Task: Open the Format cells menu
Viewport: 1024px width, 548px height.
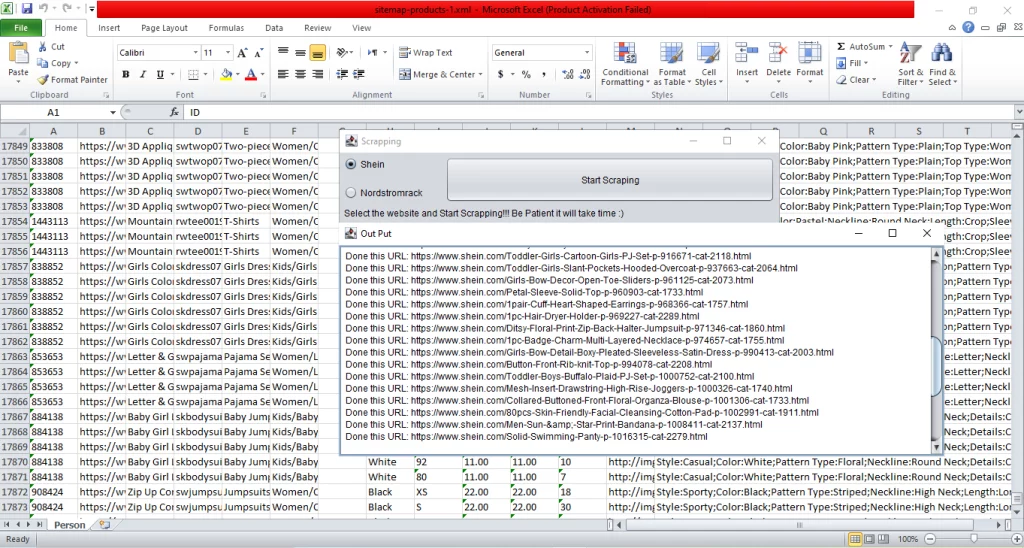Action: pos(810,63)
